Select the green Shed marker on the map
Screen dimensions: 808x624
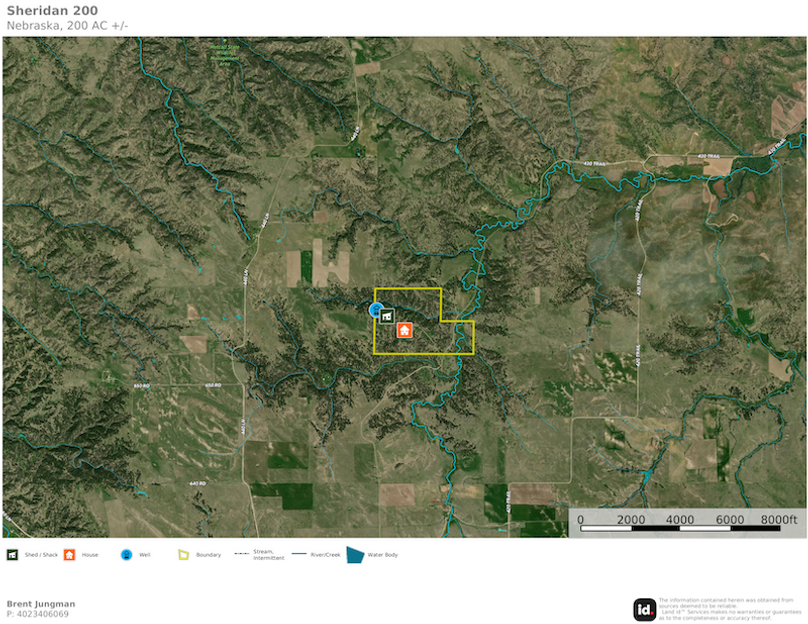(387, 316)
